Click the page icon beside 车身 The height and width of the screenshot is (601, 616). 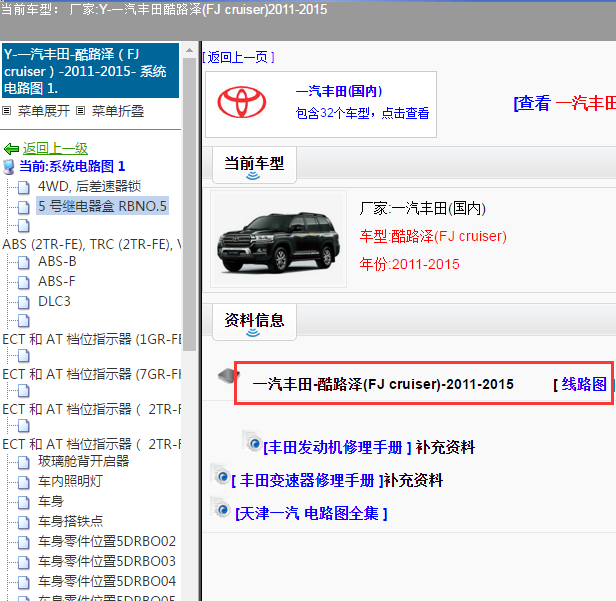[x=24, y=502]
